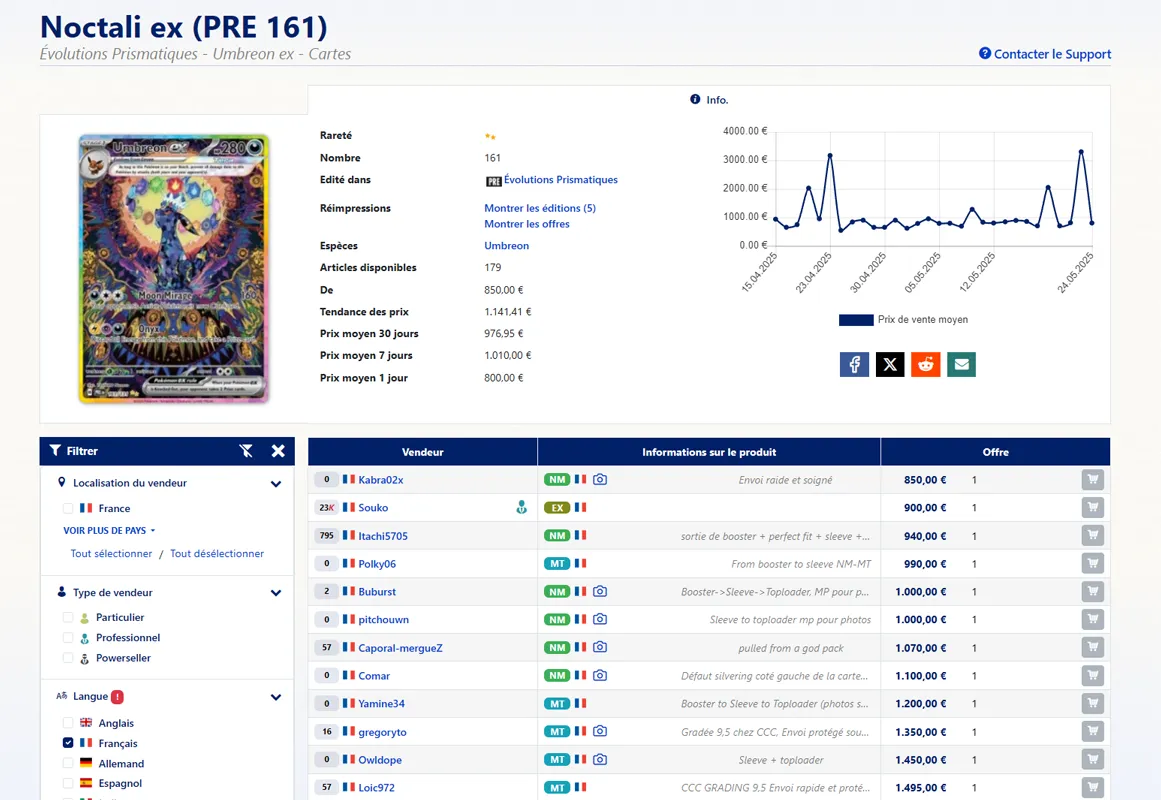
Task: Uncheck the Français language filter
Action: click(68, 743)
